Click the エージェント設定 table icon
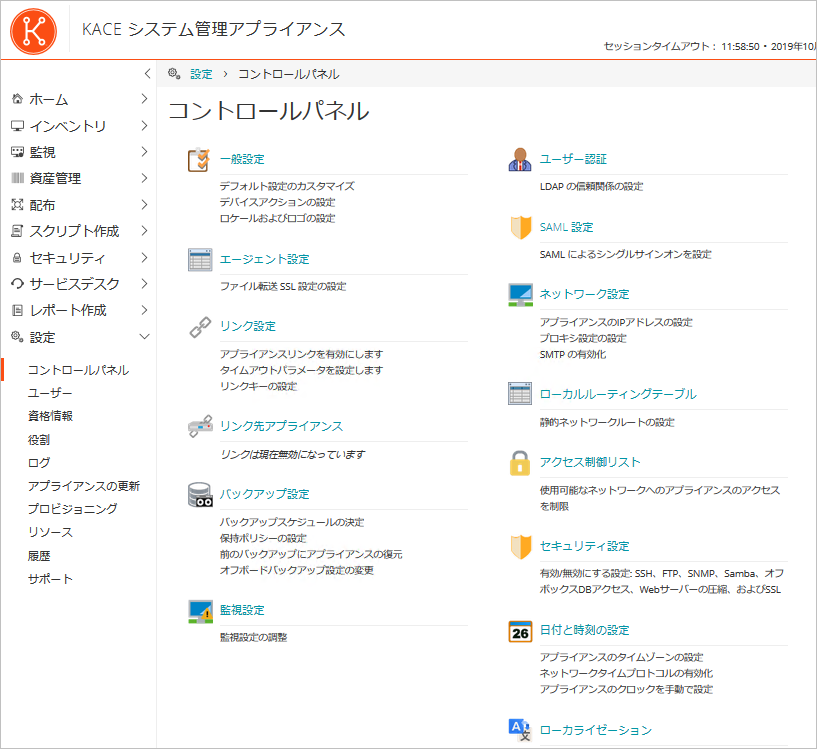 click(x=200, y=260)
